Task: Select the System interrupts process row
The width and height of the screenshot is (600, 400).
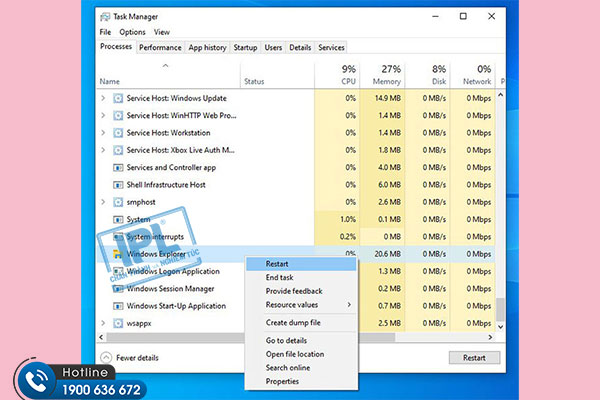Action: (296, 237)
